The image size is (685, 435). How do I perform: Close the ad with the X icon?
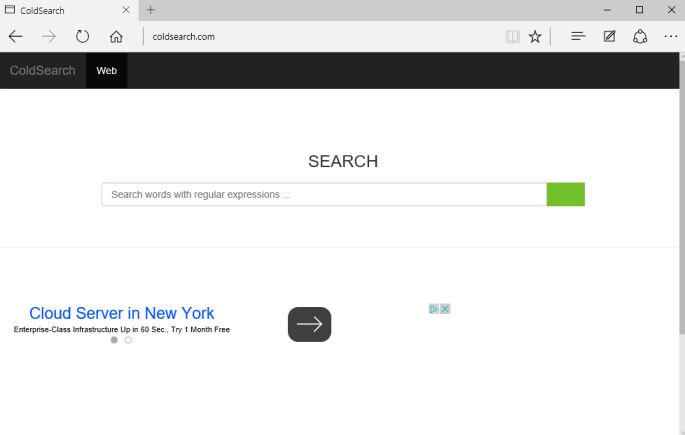coord(445,309)
